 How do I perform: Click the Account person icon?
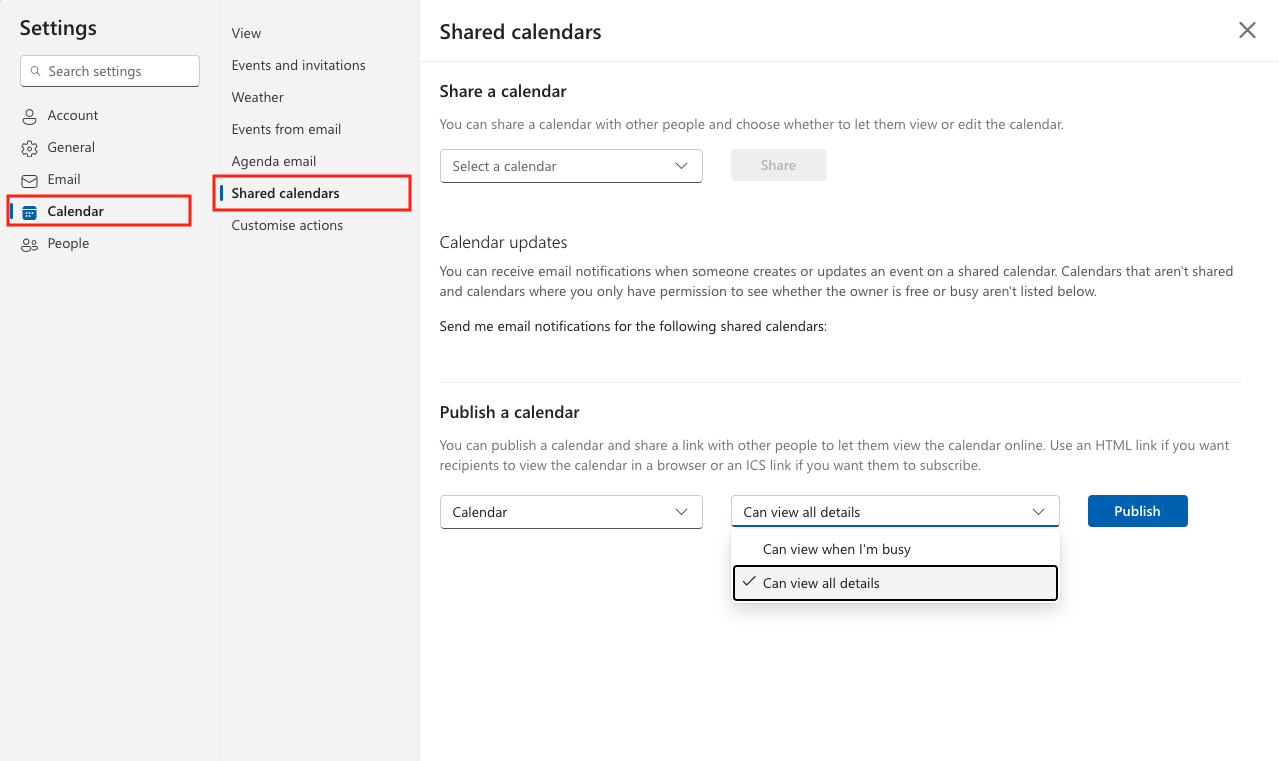click(x=30, y=116)
